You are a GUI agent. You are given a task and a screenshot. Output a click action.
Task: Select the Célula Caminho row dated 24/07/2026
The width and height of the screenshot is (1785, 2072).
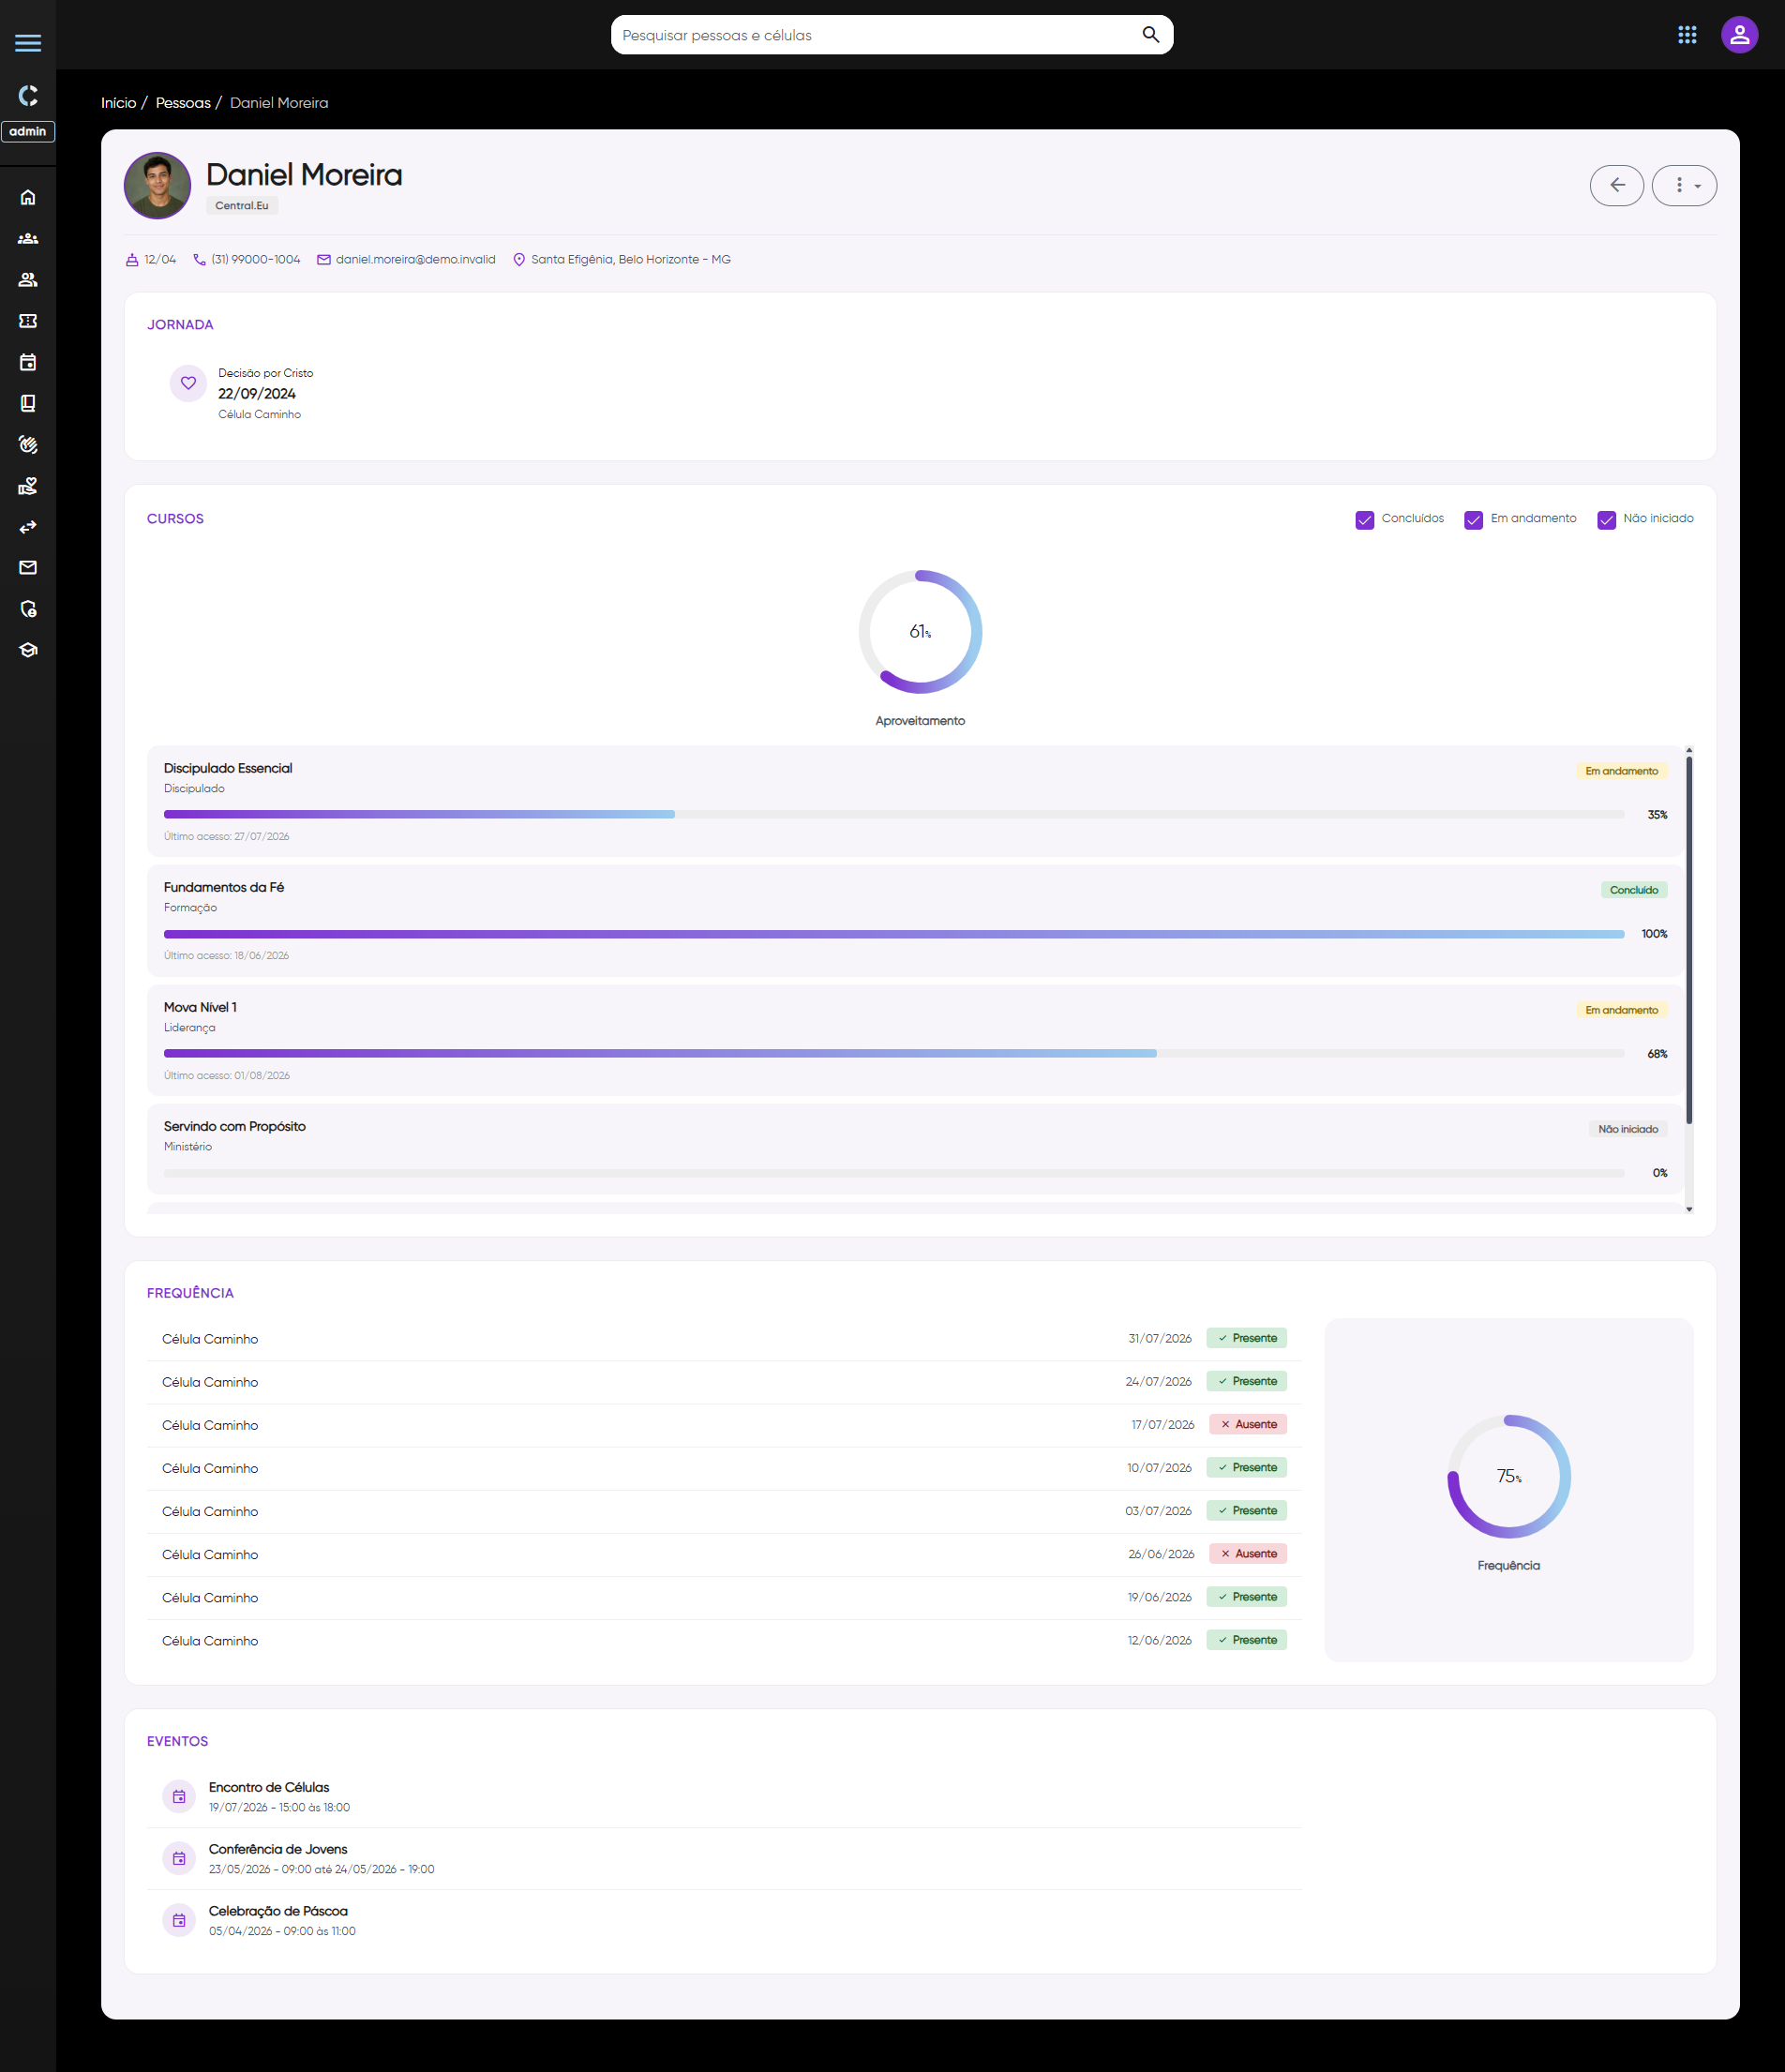724,1381
